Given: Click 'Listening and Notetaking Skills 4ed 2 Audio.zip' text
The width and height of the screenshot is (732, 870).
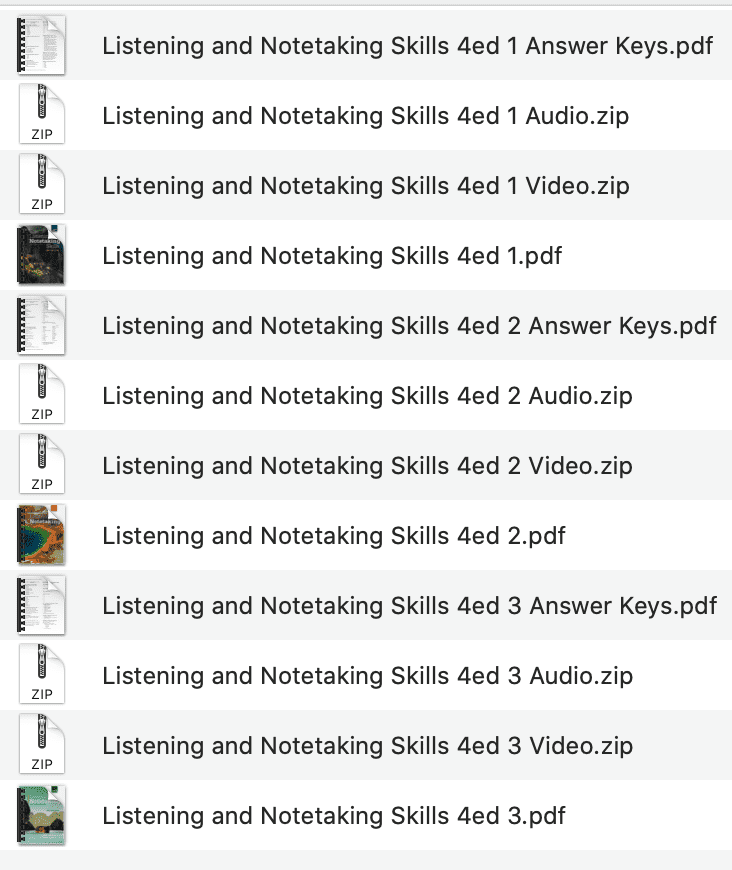Looking at the screenshot, I should click(365, 395).
